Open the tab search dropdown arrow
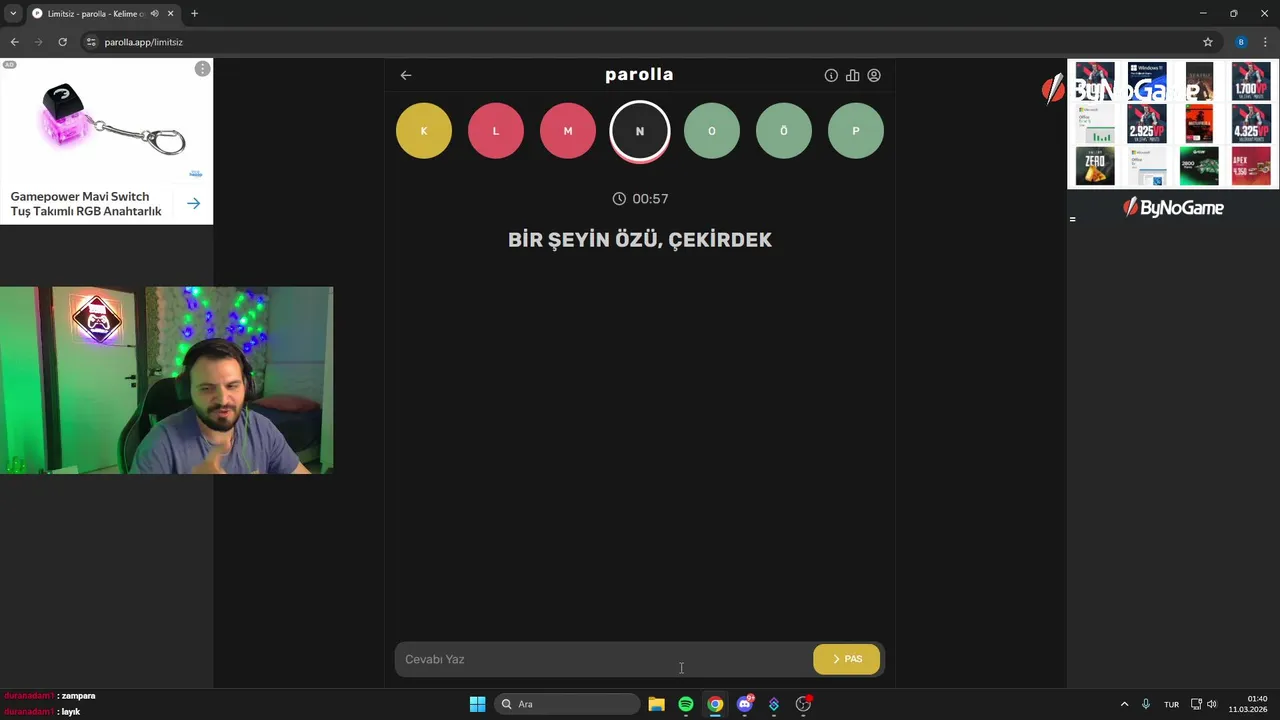The width and height of the screenshot is (1280, 720). pos(13,13)
